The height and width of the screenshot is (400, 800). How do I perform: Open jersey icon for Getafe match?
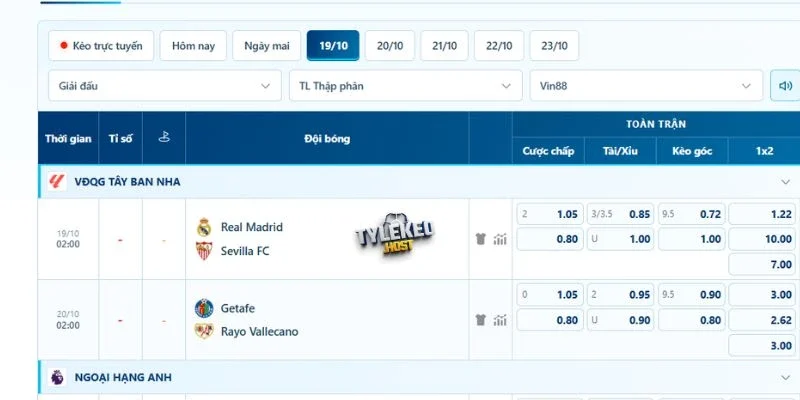481,320
